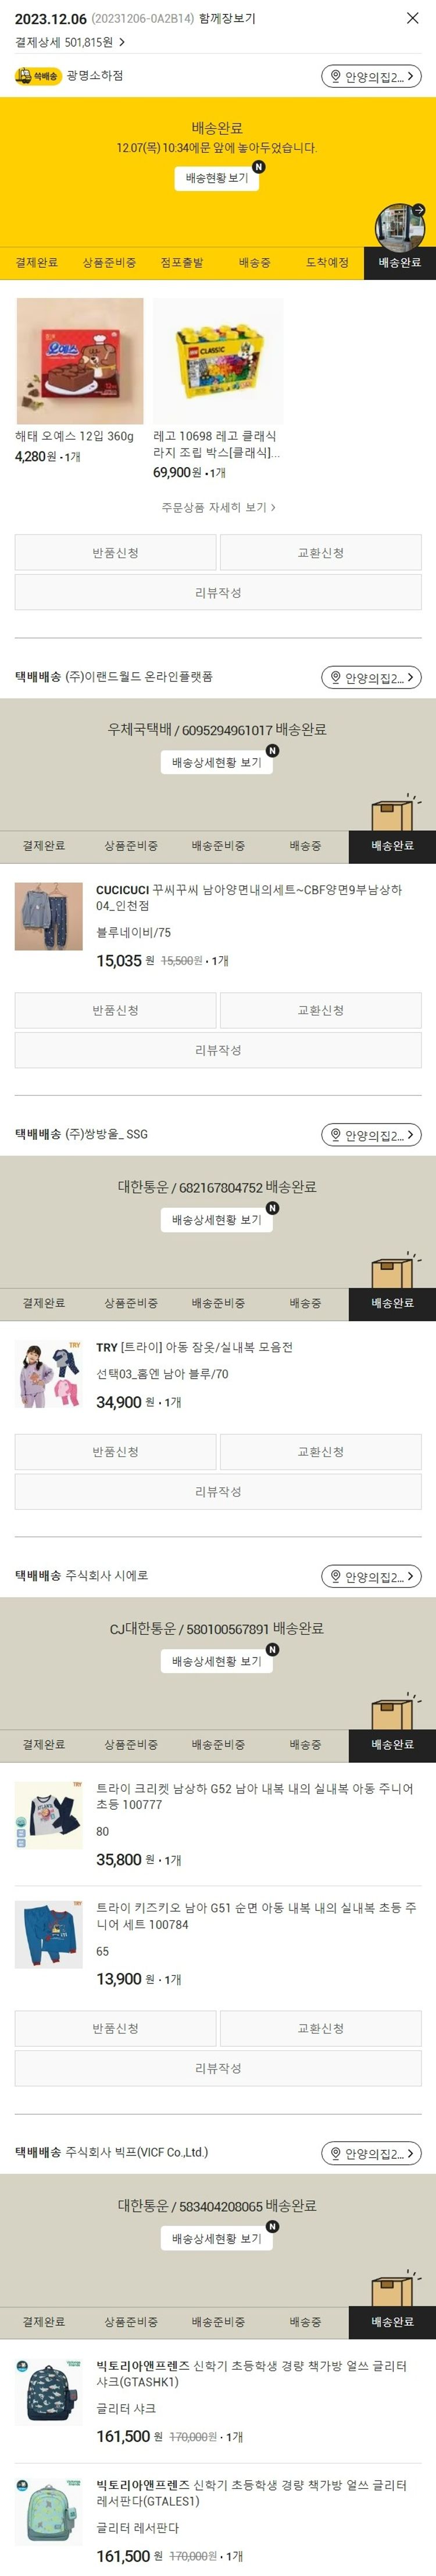436x2576 pixels.
Task: View tracking for 대한통운 682167804752
Action: pyautogui.click(x=217, y=1220)
